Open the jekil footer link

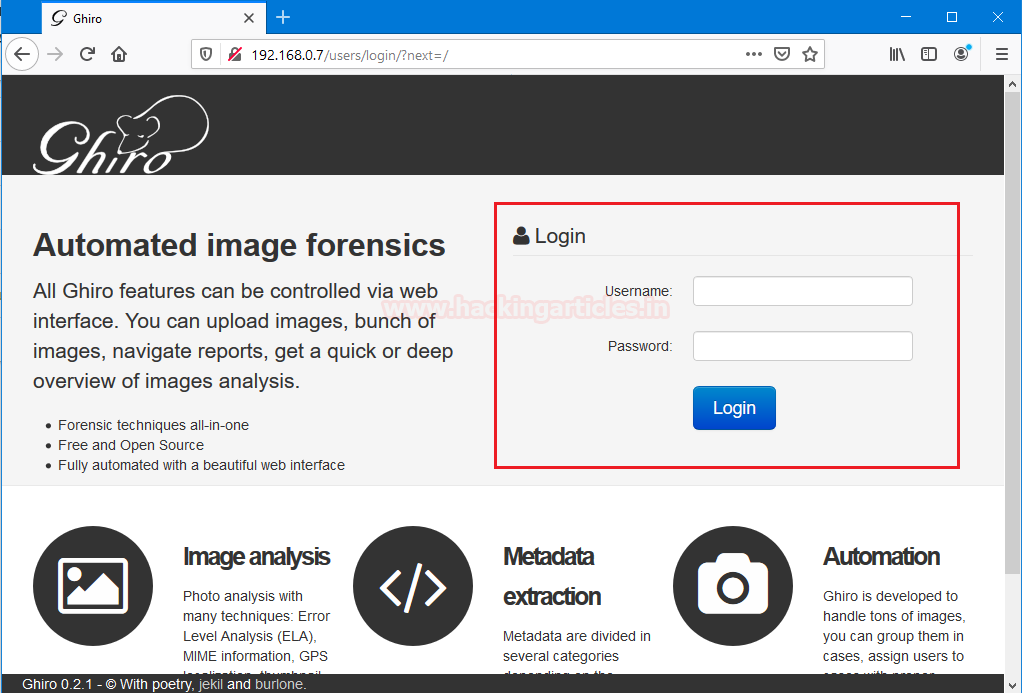211,685
